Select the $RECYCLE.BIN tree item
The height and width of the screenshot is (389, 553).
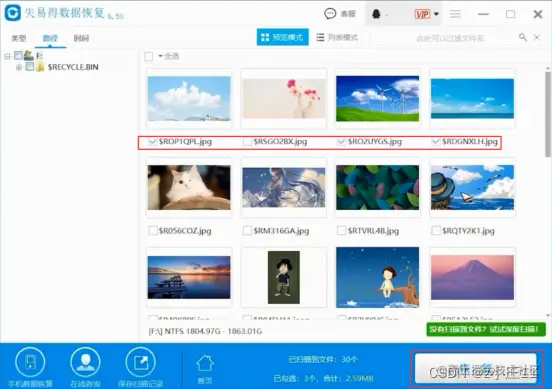(x=73, y=67)
